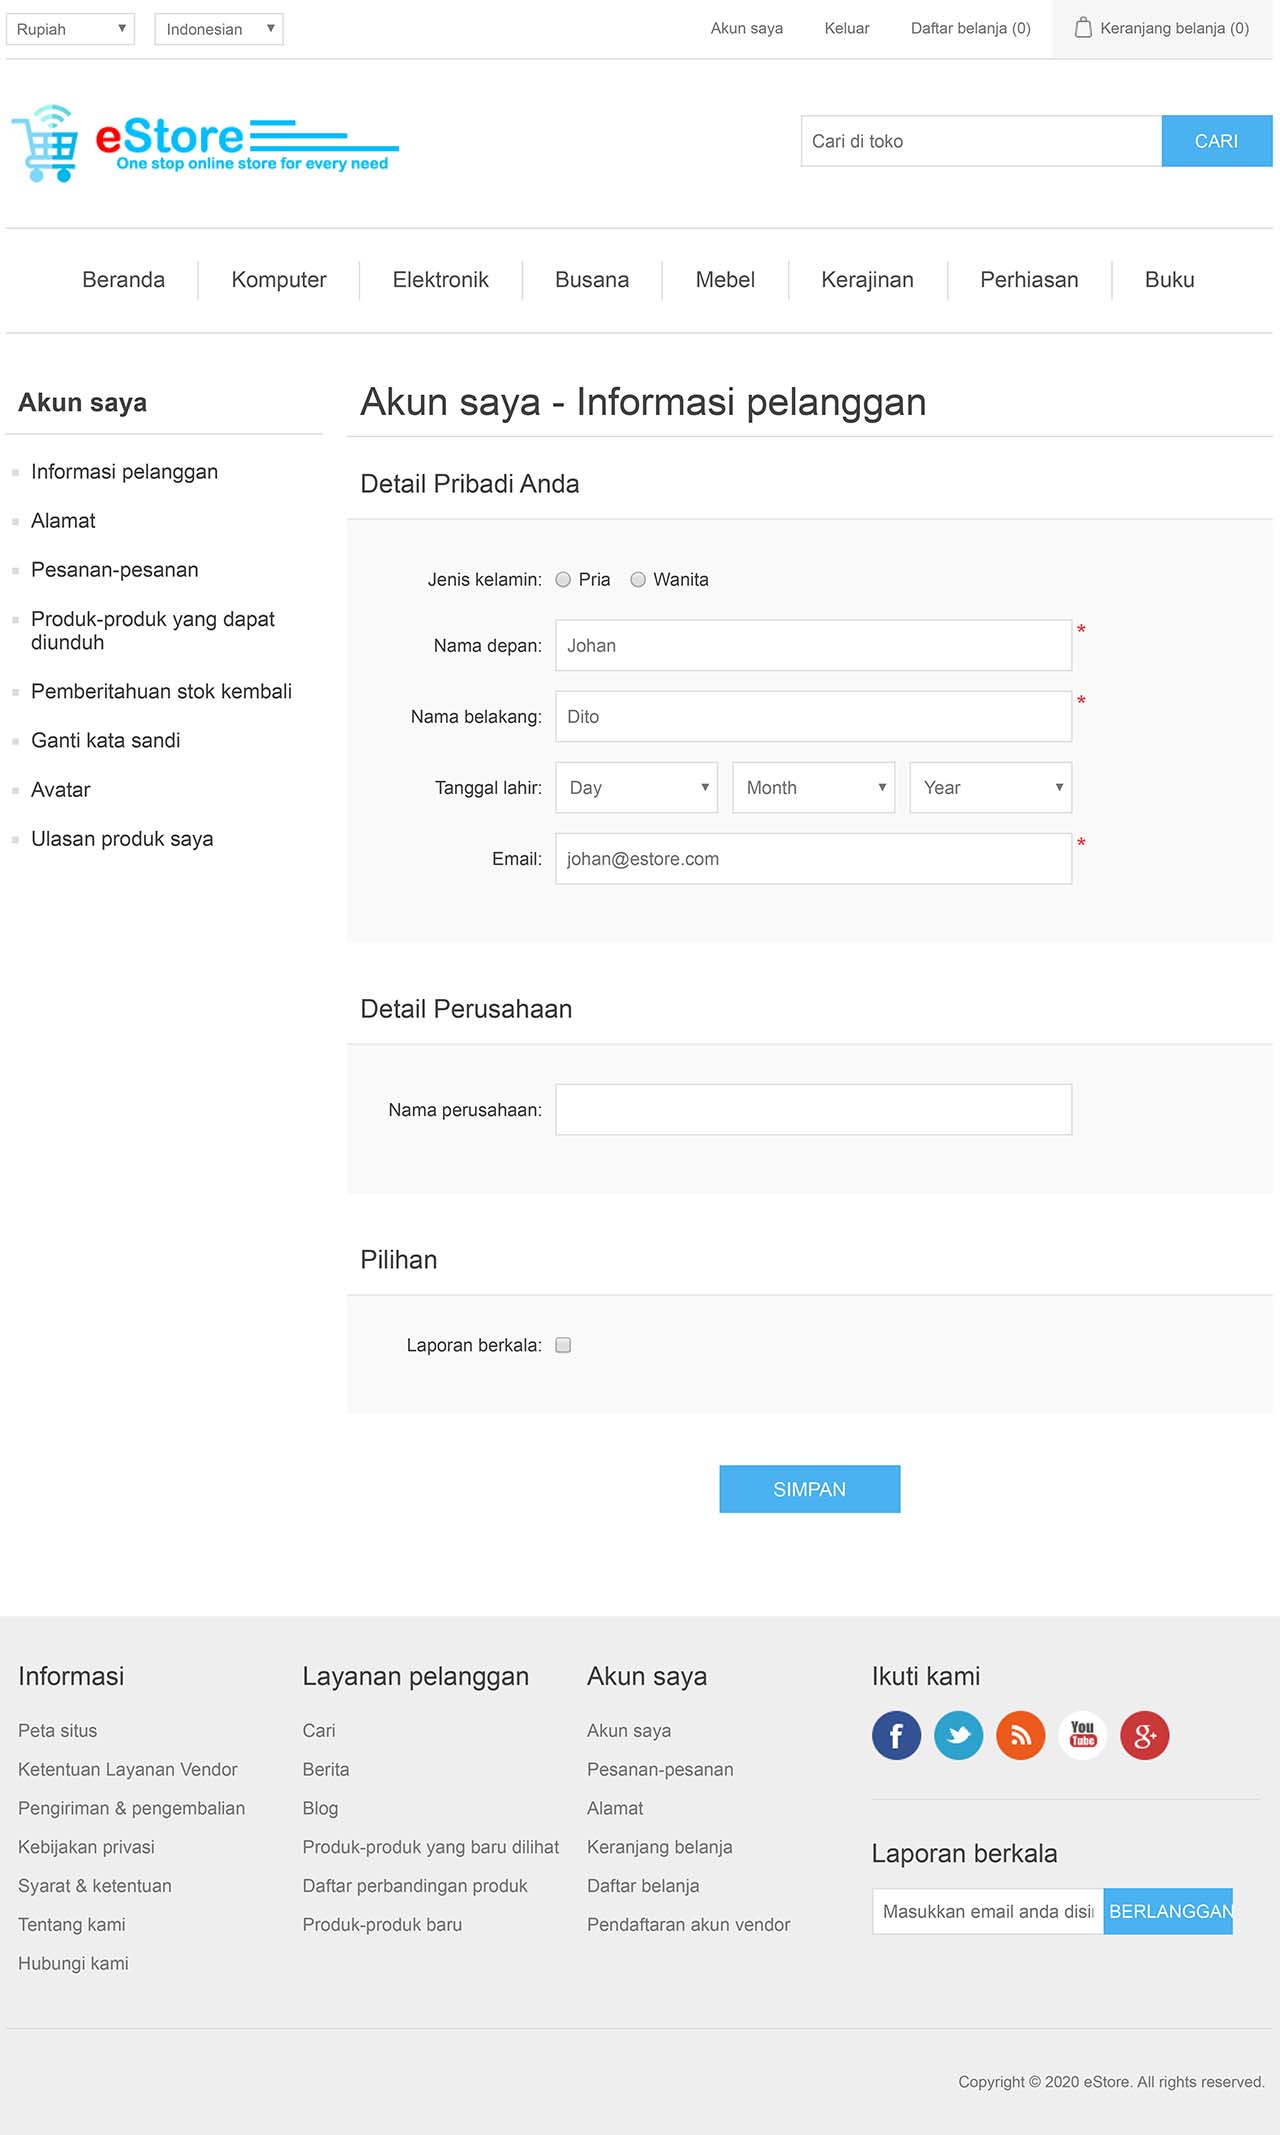The image size is (1280, 2135).
Task: Open the Rupiah currency selector
Action: [70, 29]
